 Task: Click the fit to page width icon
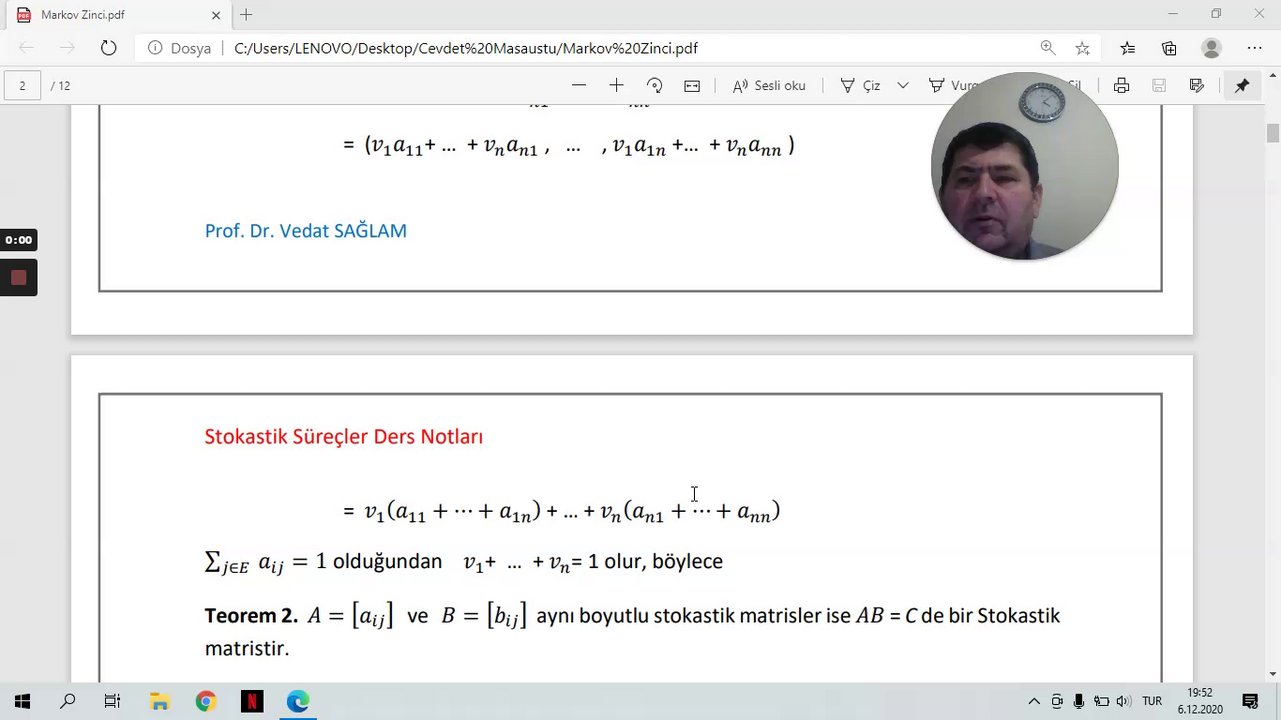[x=692, y=86]
